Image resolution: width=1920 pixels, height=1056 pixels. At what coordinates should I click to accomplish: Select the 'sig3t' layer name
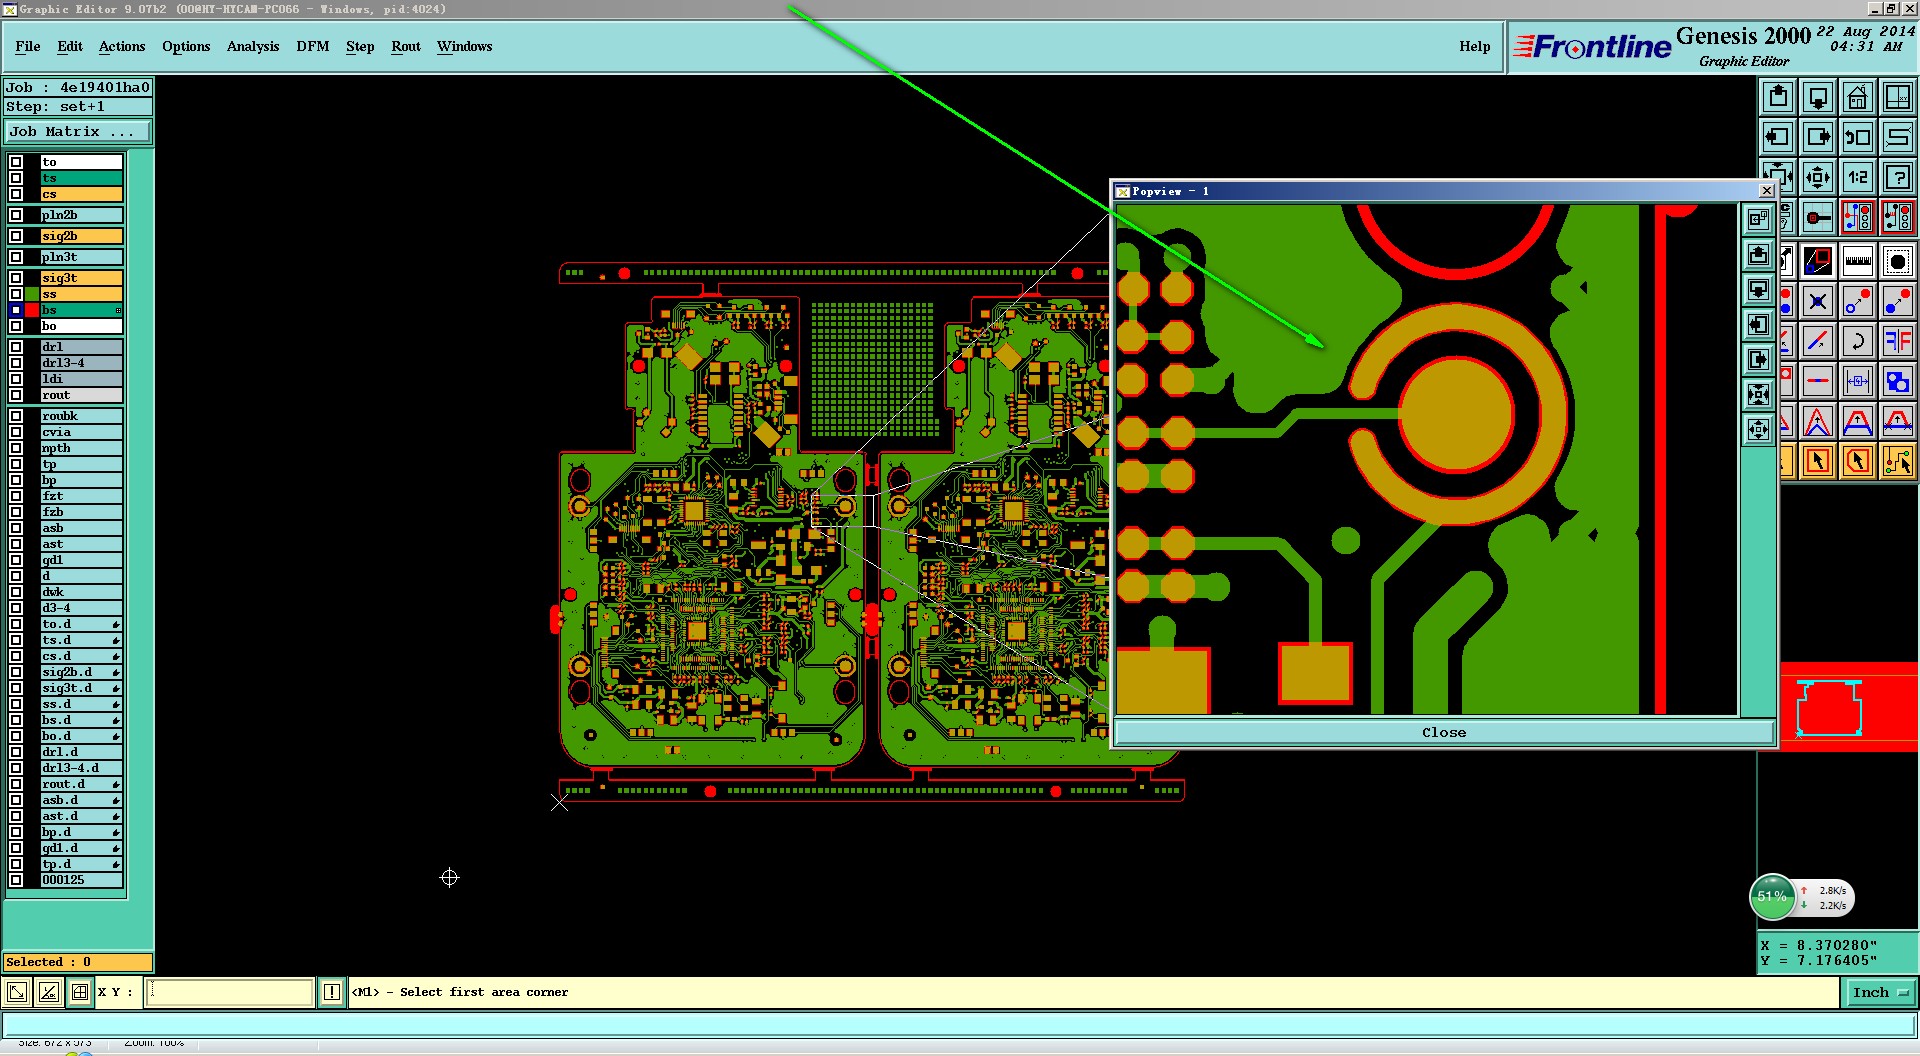(x=81, y=278)
